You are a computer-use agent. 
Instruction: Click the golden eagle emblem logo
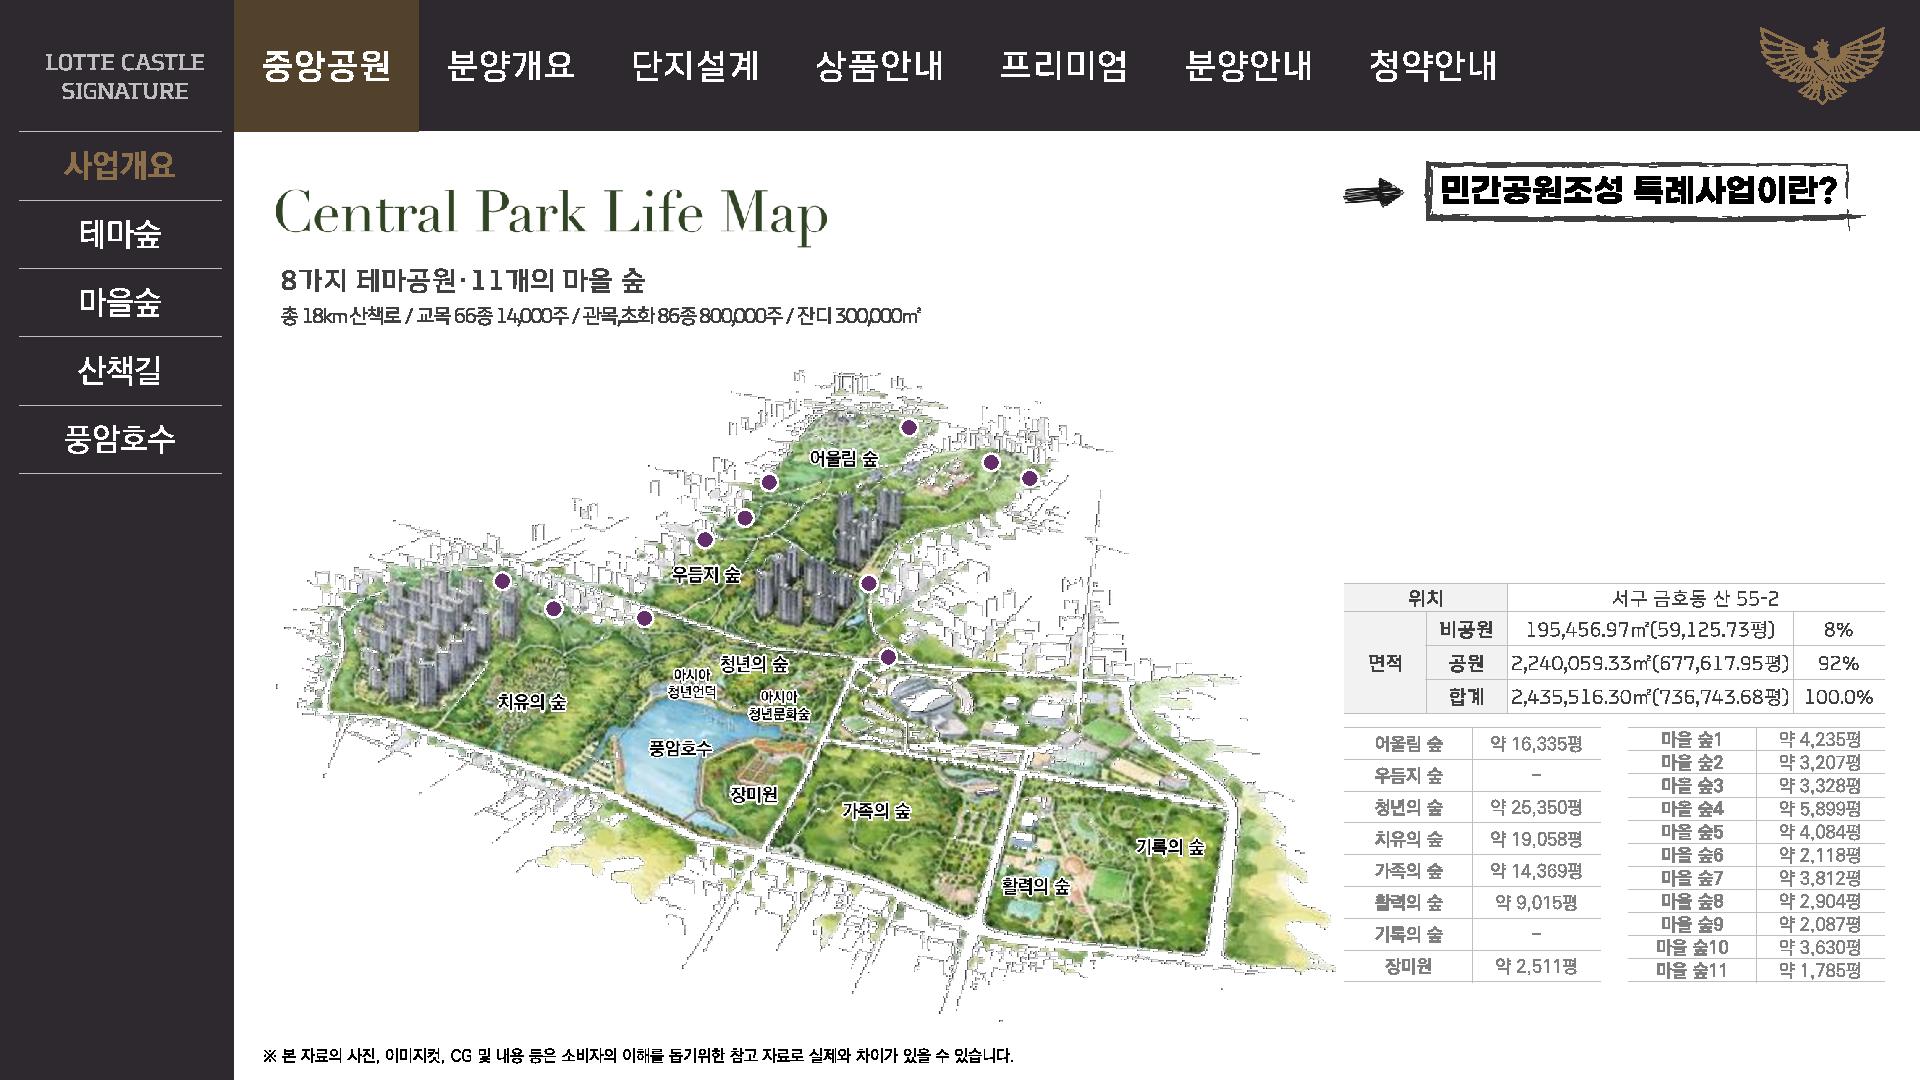coord(1821,64)
